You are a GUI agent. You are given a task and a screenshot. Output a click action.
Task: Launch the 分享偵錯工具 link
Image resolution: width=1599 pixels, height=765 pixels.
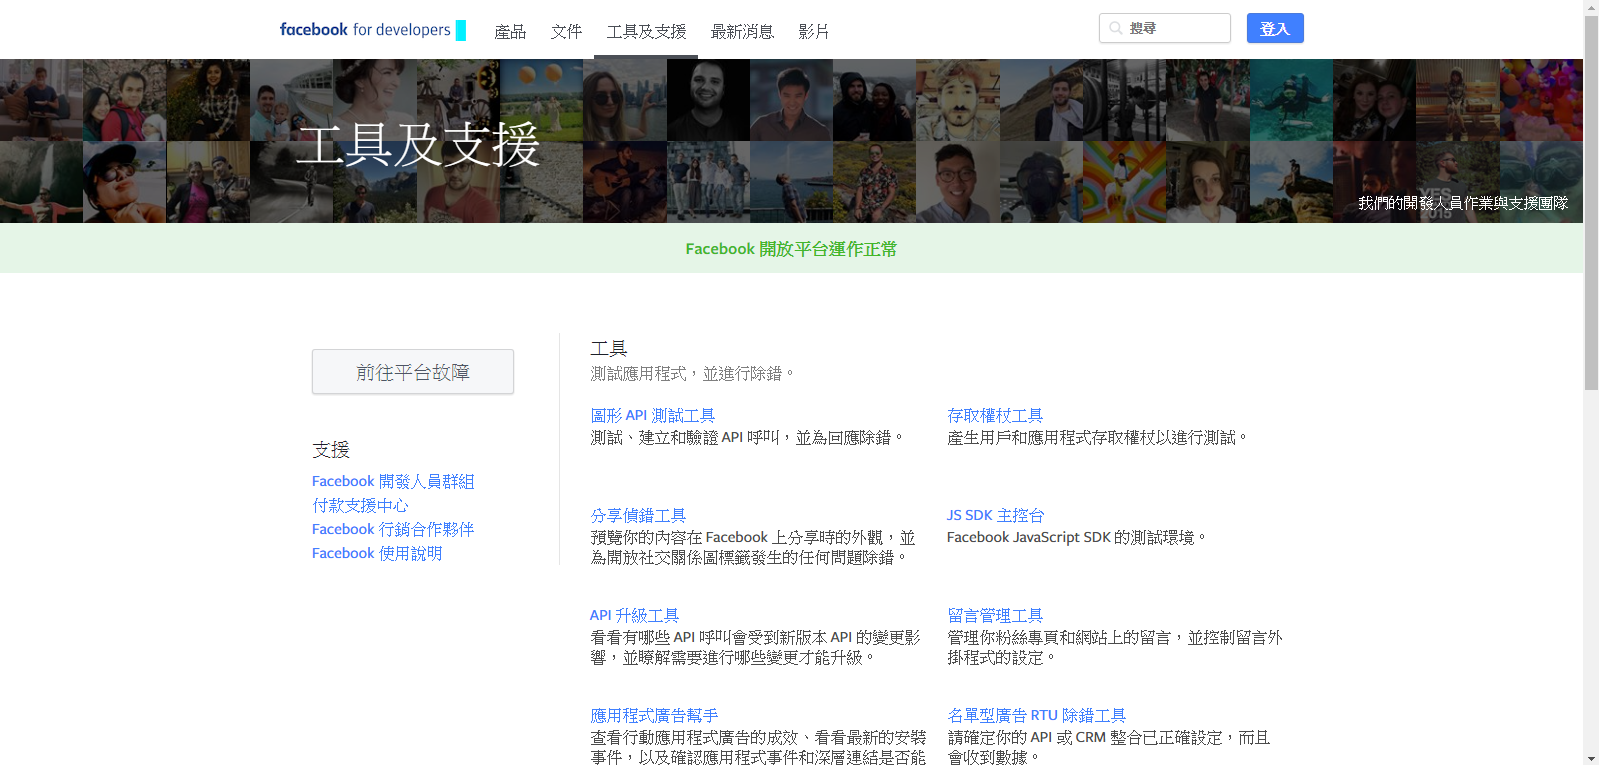pos(638,515)
